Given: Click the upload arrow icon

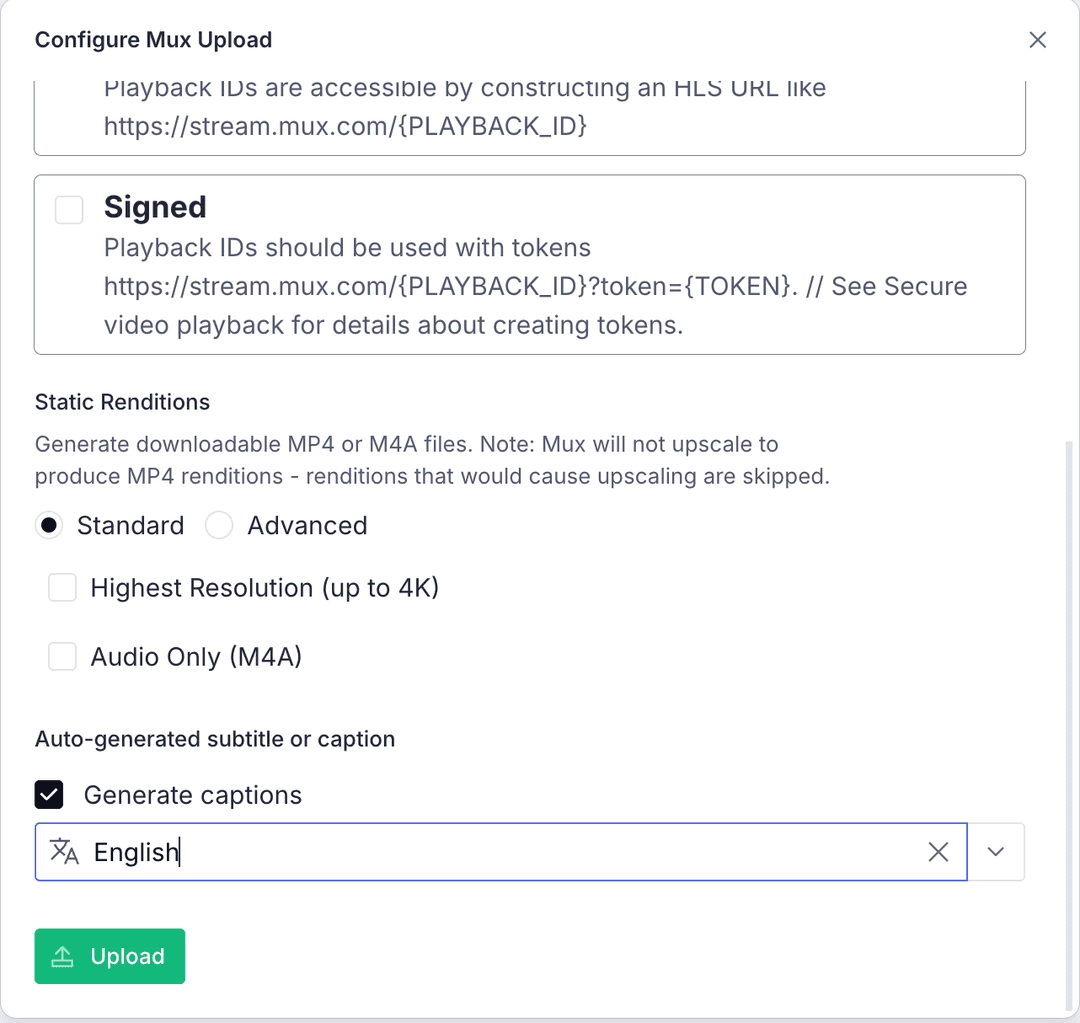Looking at the screenshot, I should [x=63, y=957].
